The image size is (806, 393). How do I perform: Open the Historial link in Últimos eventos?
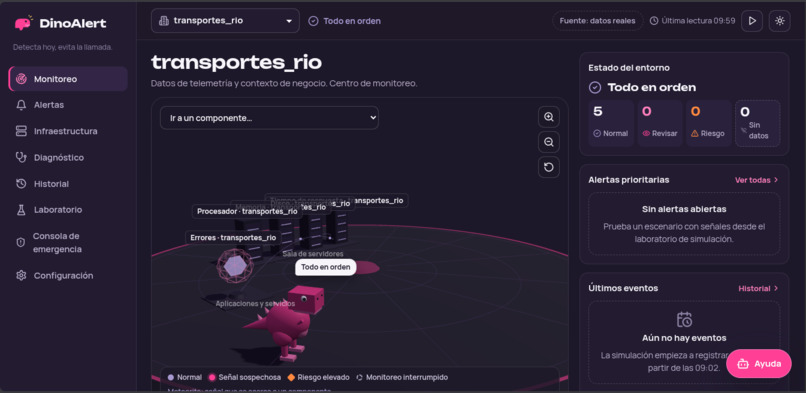[x=759, y=288]
